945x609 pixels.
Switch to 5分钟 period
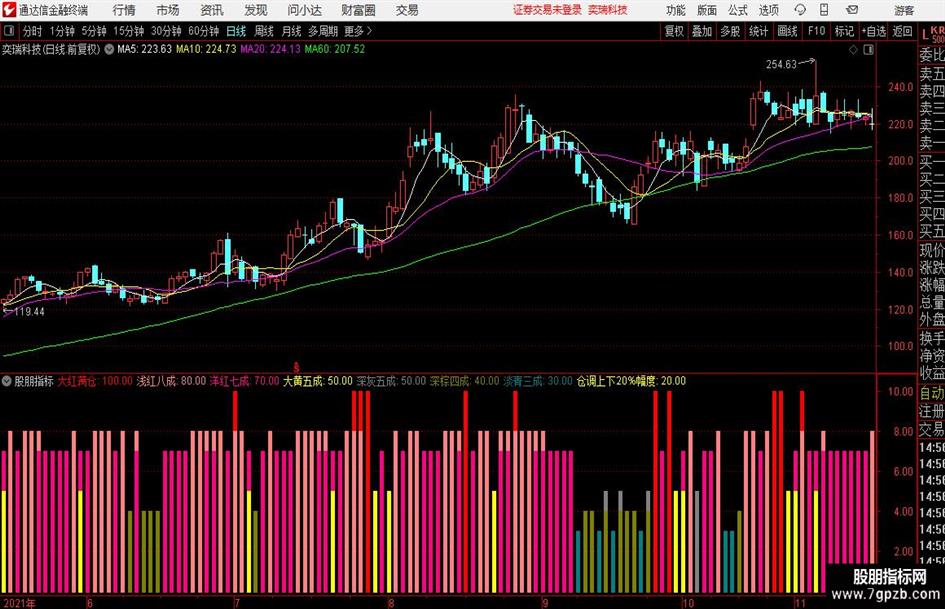tap(93, 31)
